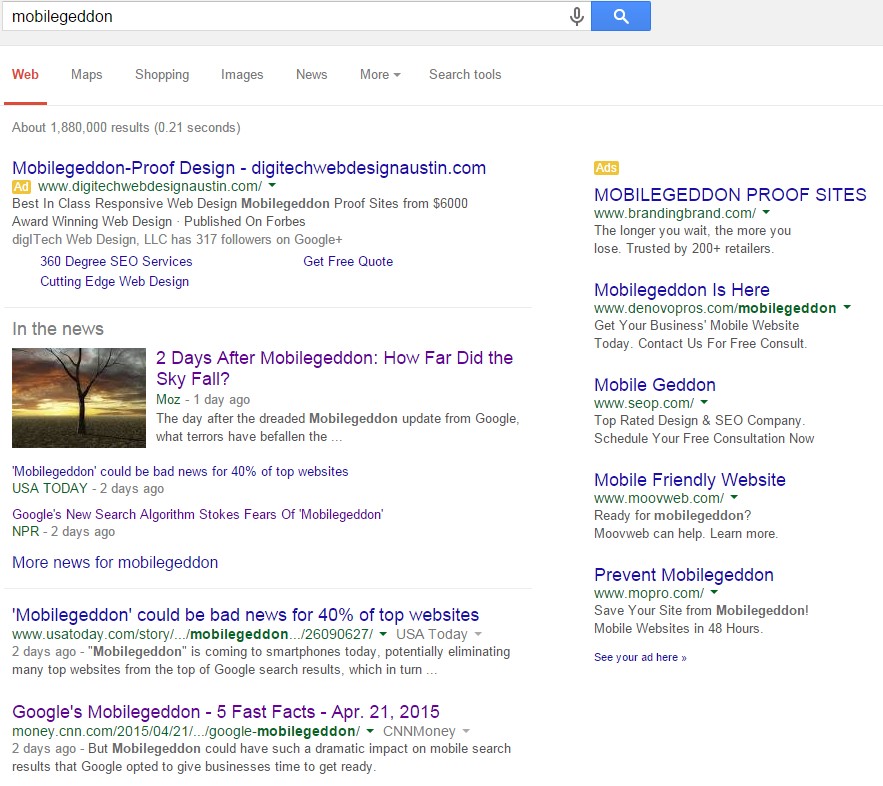883x786 pixels.
Task: Open Mobile Friendly Website sidebar ad
Action: 690,480
